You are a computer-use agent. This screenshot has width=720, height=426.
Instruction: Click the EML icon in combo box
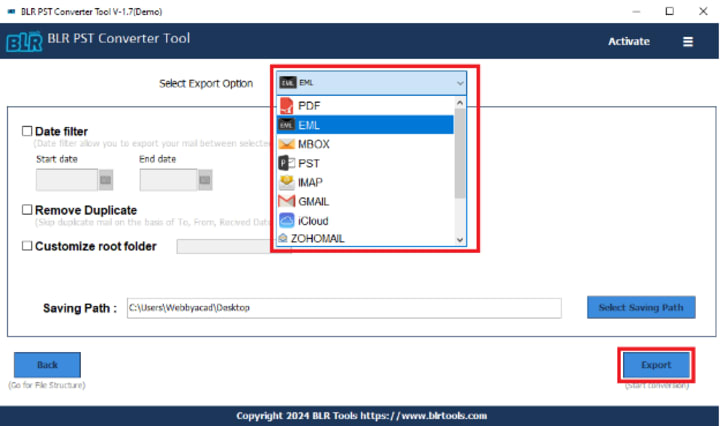click(288, 83)
